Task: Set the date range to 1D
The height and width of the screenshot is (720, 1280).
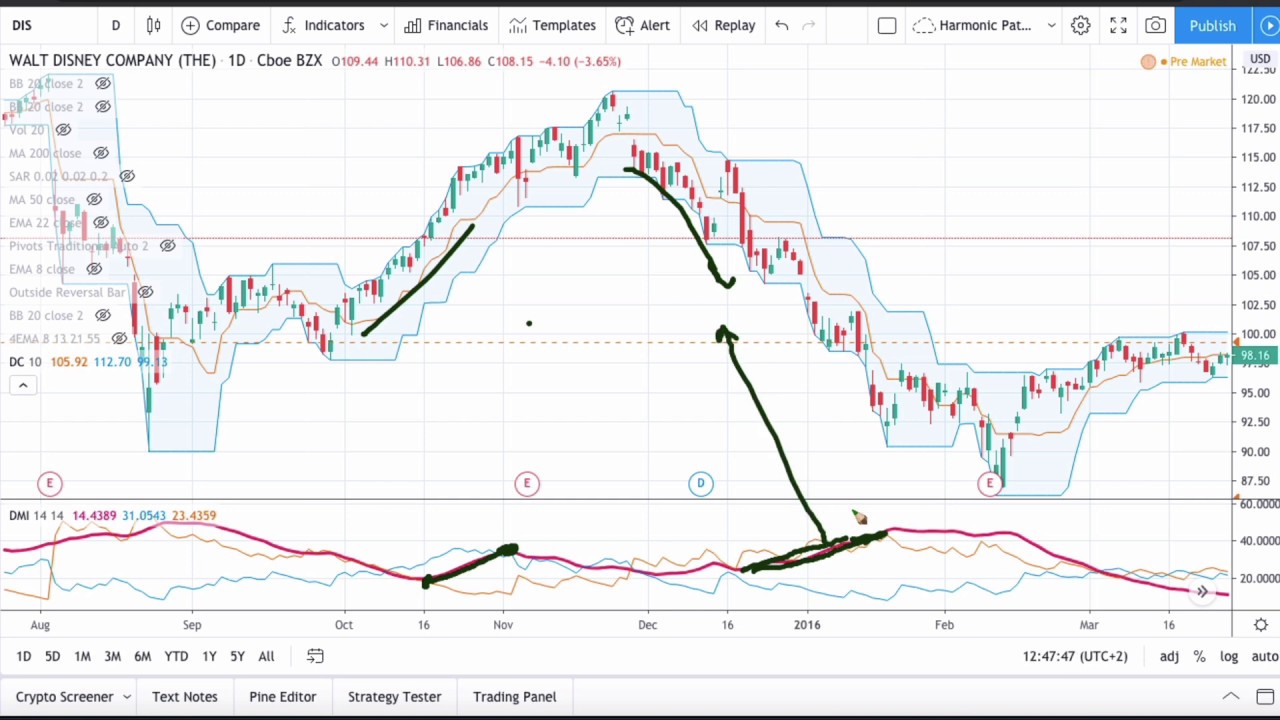Action: click(x=23, y=656)
